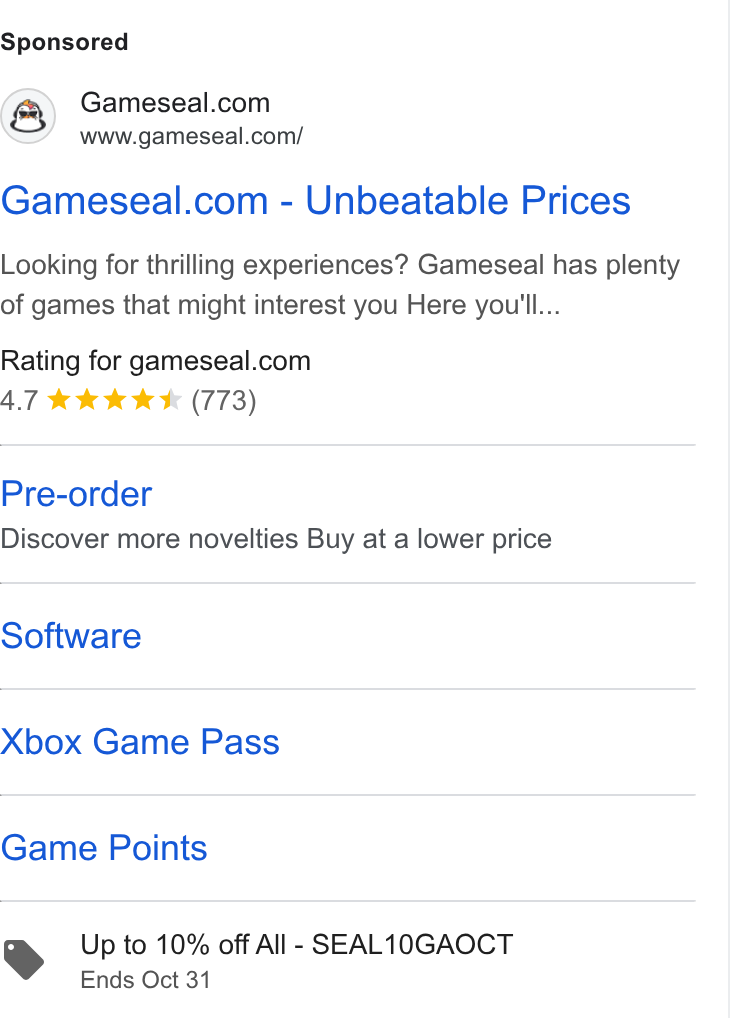
Task: Open the Xbox Game Pass sitelink
Action: pyautogui.click(x=140, y=741)
